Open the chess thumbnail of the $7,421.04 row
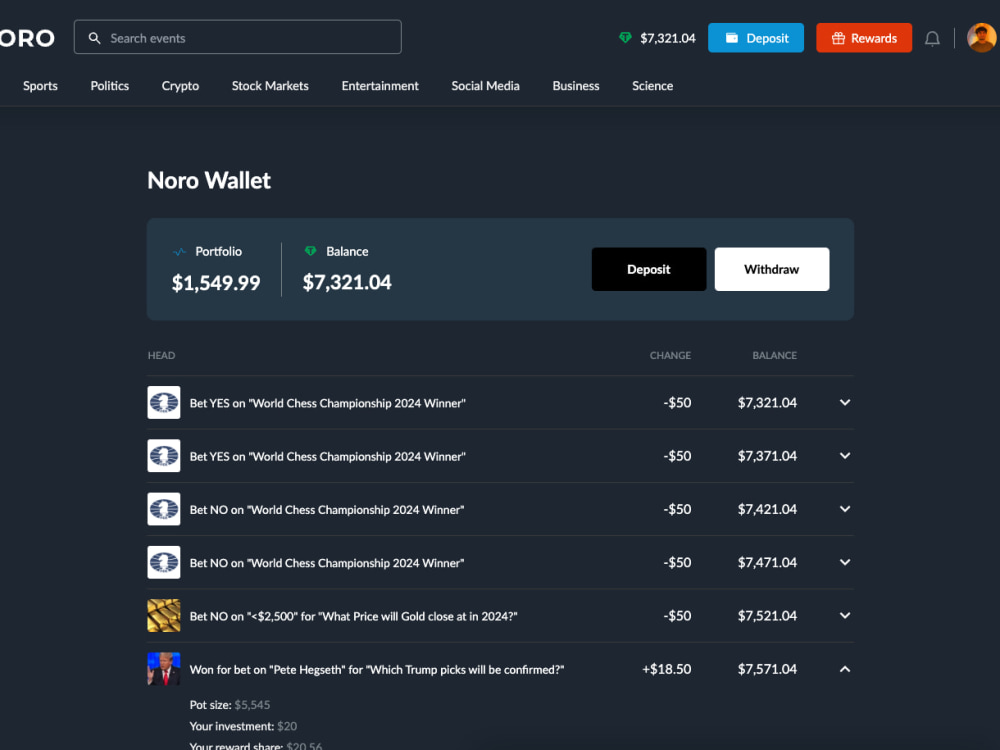Viewport: 1000px width, 750px height. click(164, 509)
